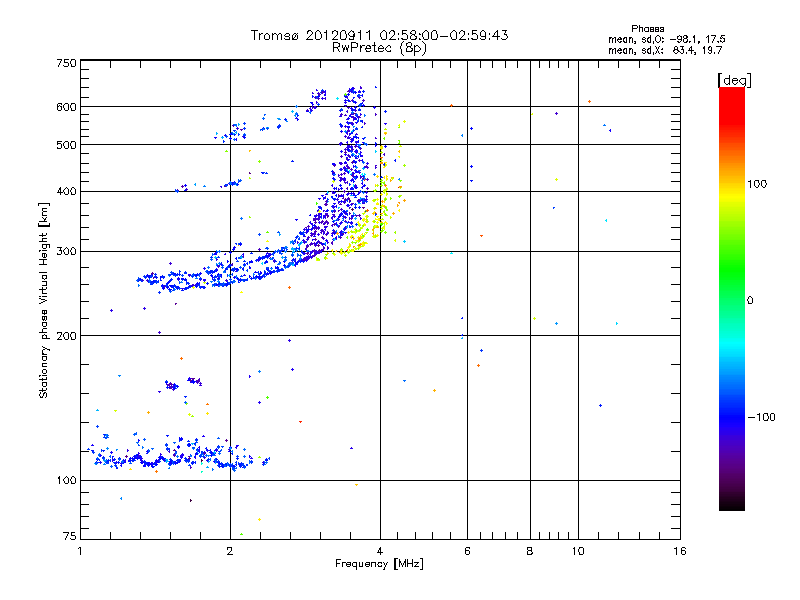
Task: Click the 'Stationary phase Virtual Height [km]' axis label
Action: coord(44,301)
